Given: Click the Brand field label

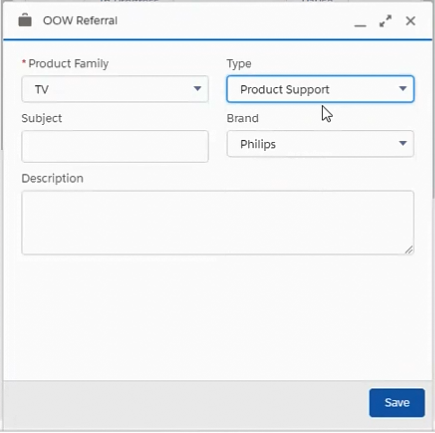Looking at the screenshot, I should 243,118.
